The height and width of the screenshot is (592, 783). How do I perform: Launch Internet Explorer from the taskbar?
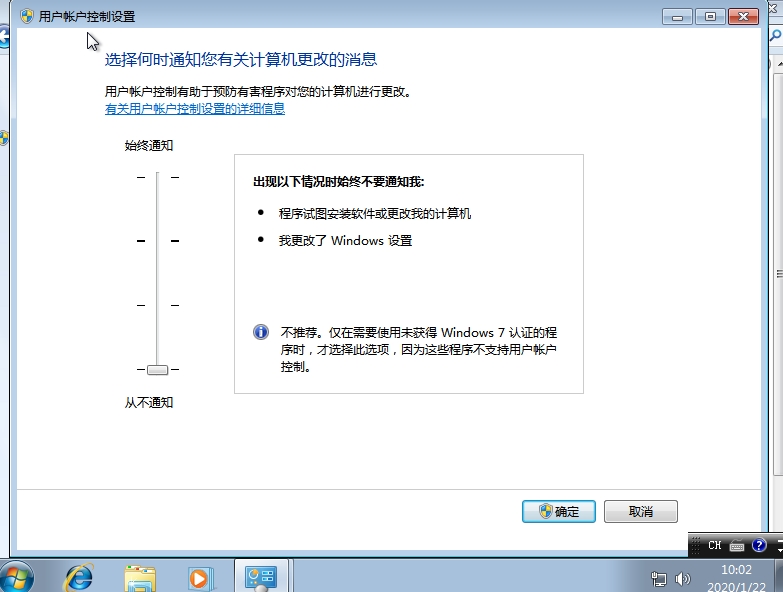78,578
